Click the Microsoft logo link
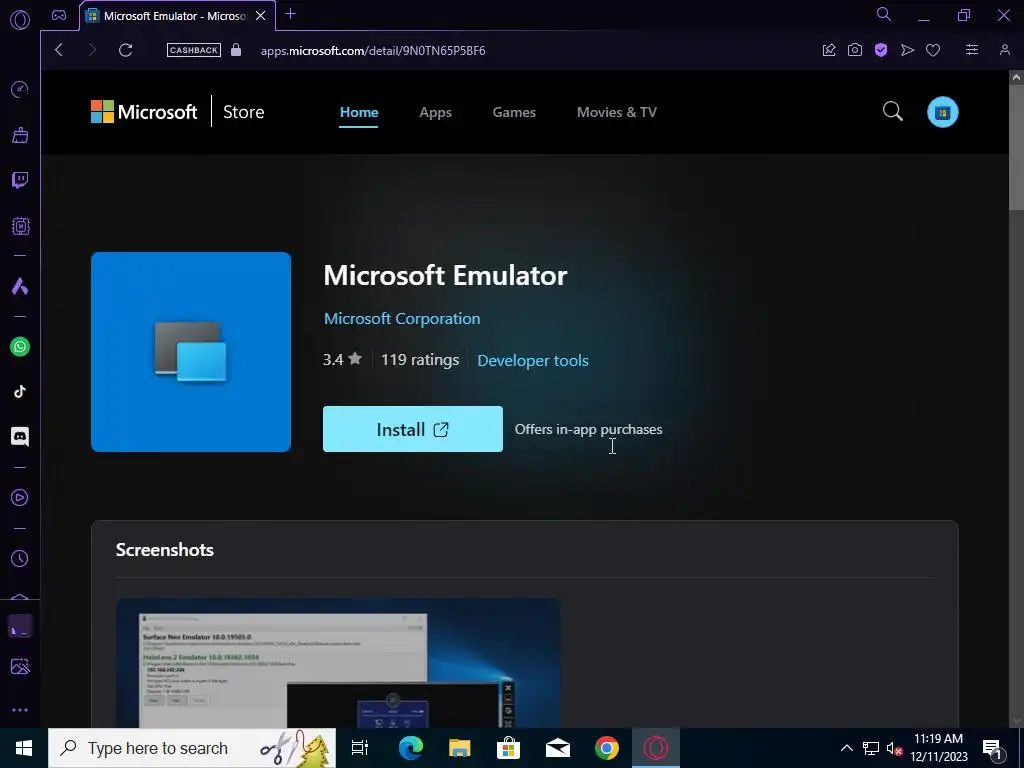Screen dimensions: 1024x768 coord(144,112)
